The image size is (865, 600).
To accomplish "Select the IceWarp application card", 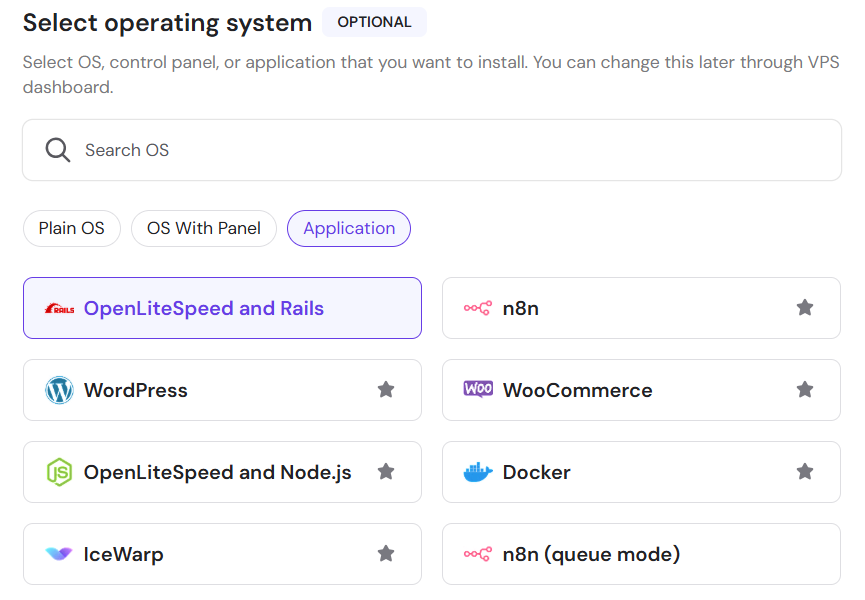I will click(x=222, y=554).
